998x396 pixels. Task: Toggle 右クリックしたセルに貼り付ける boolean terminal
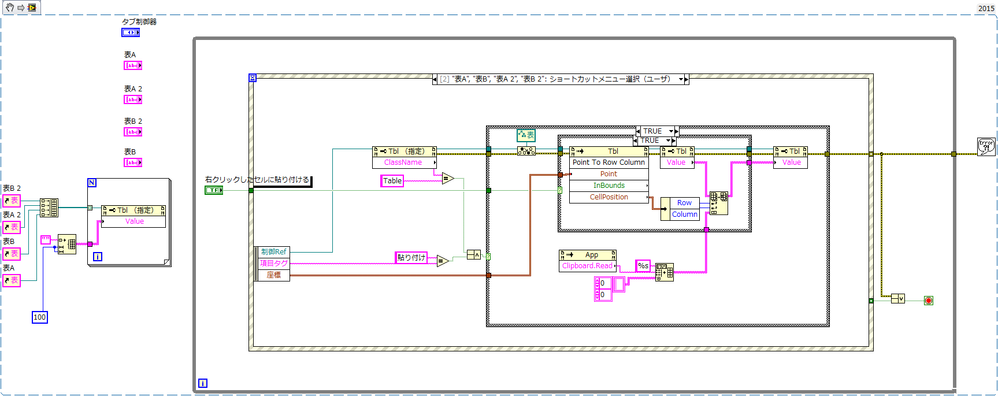pos(213,190)
